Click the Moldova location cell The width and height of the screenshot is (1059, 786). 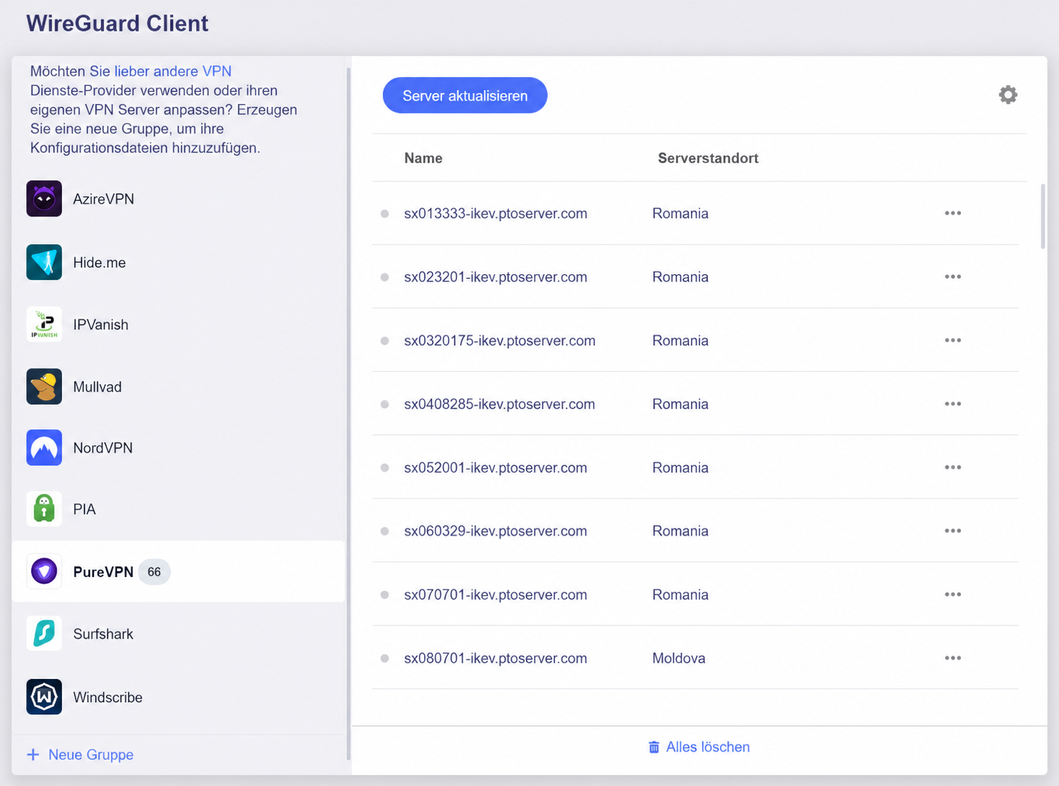pyautogui.click(x=678, y=658)
